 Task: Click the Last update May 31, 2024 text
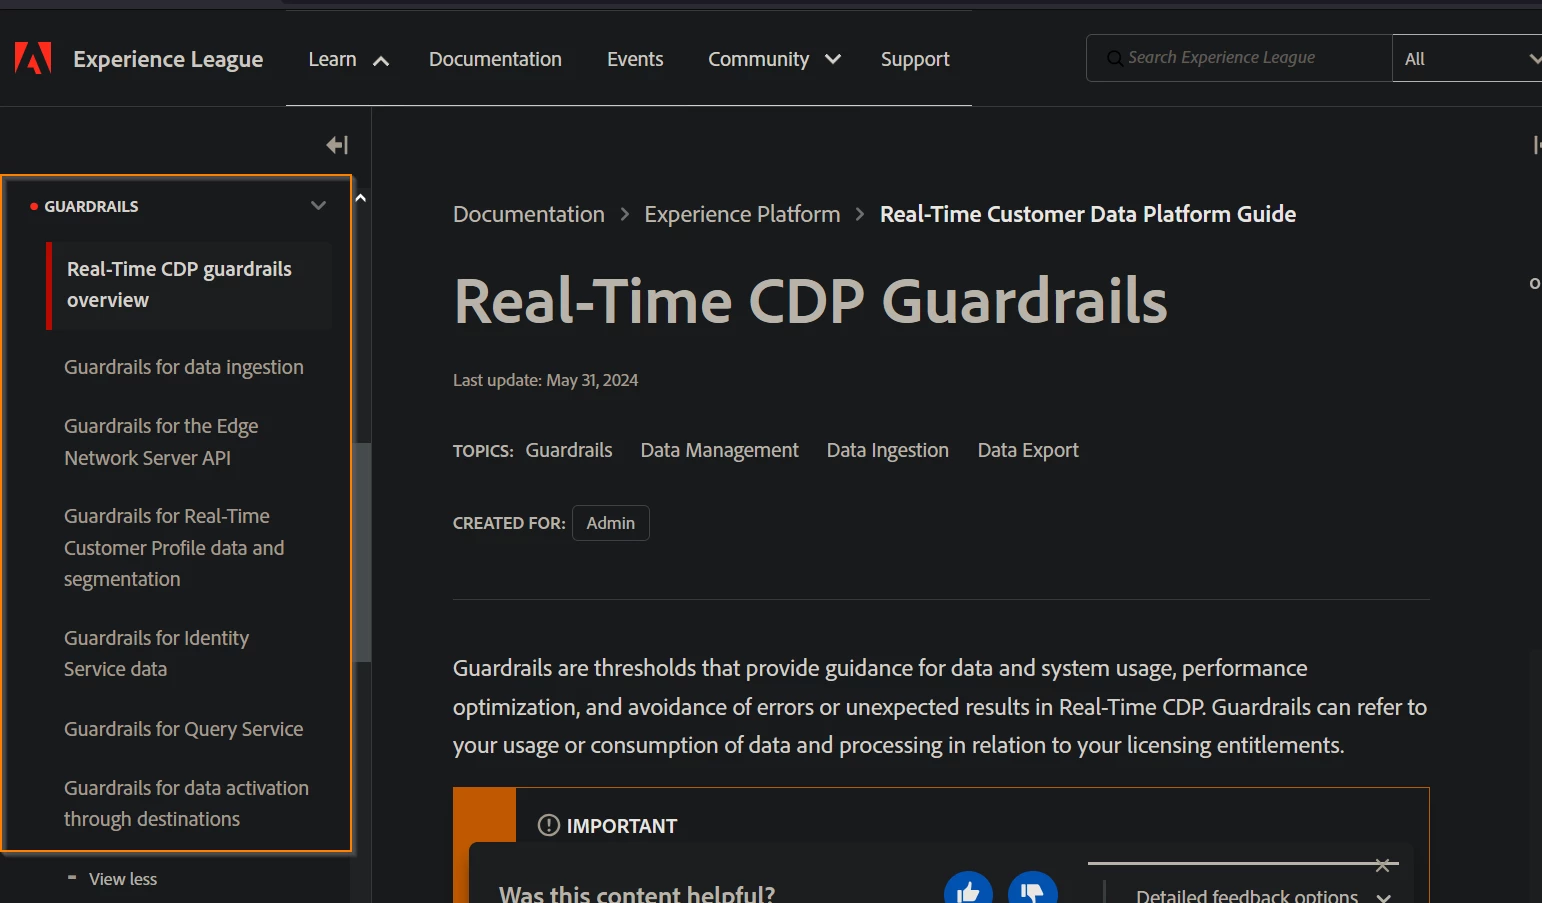(x=545, y=380)
